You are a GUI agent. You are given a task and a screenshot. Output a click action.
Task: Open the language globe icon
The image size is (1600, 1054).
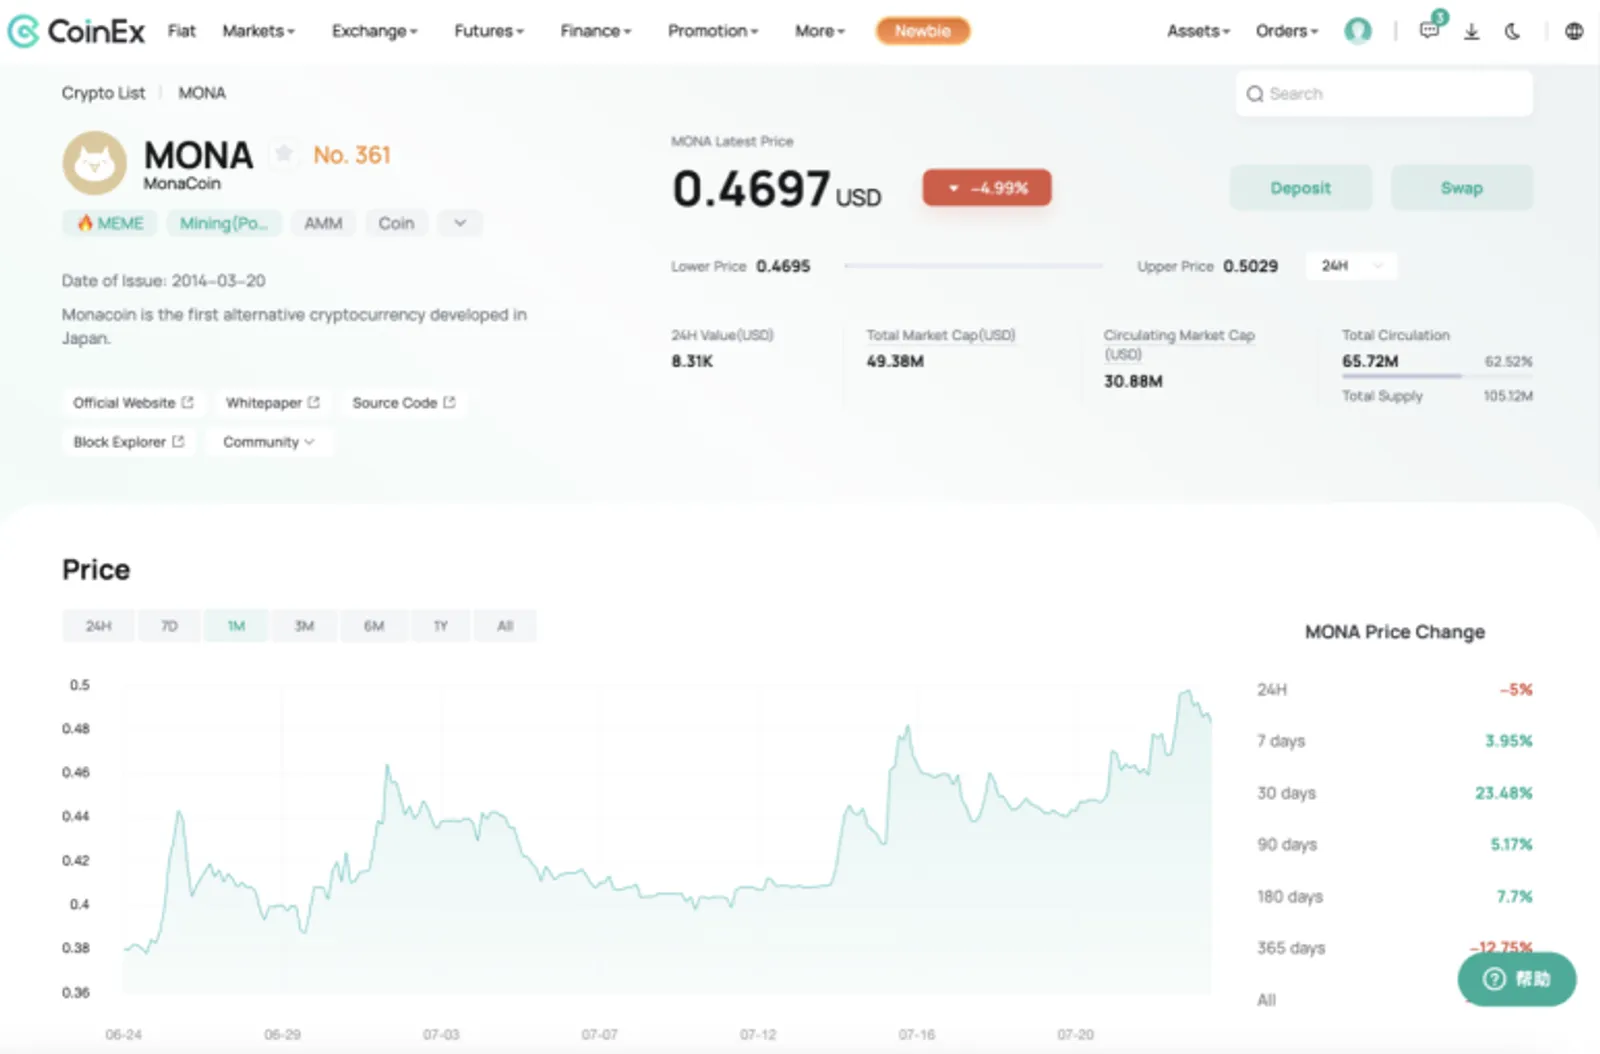(x=1574, y=31)
